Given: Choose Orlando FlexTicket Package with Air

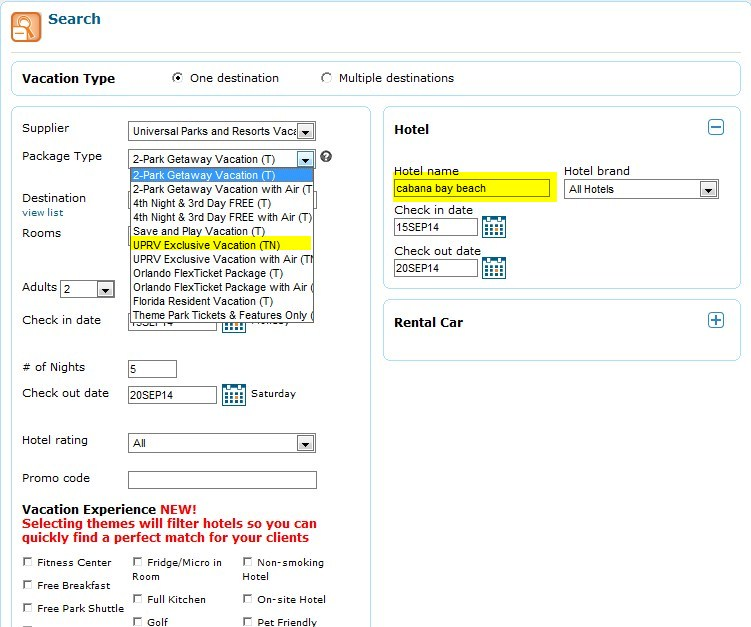Looking at the screenshot, I should tap(222, 287).
